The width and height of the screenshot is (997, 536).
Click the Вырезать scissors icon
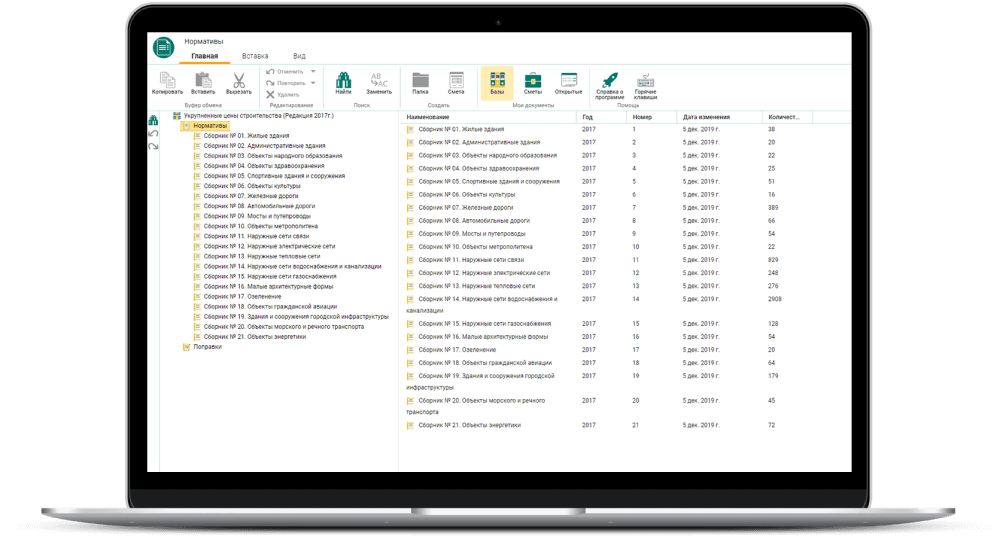pos(238,80)
